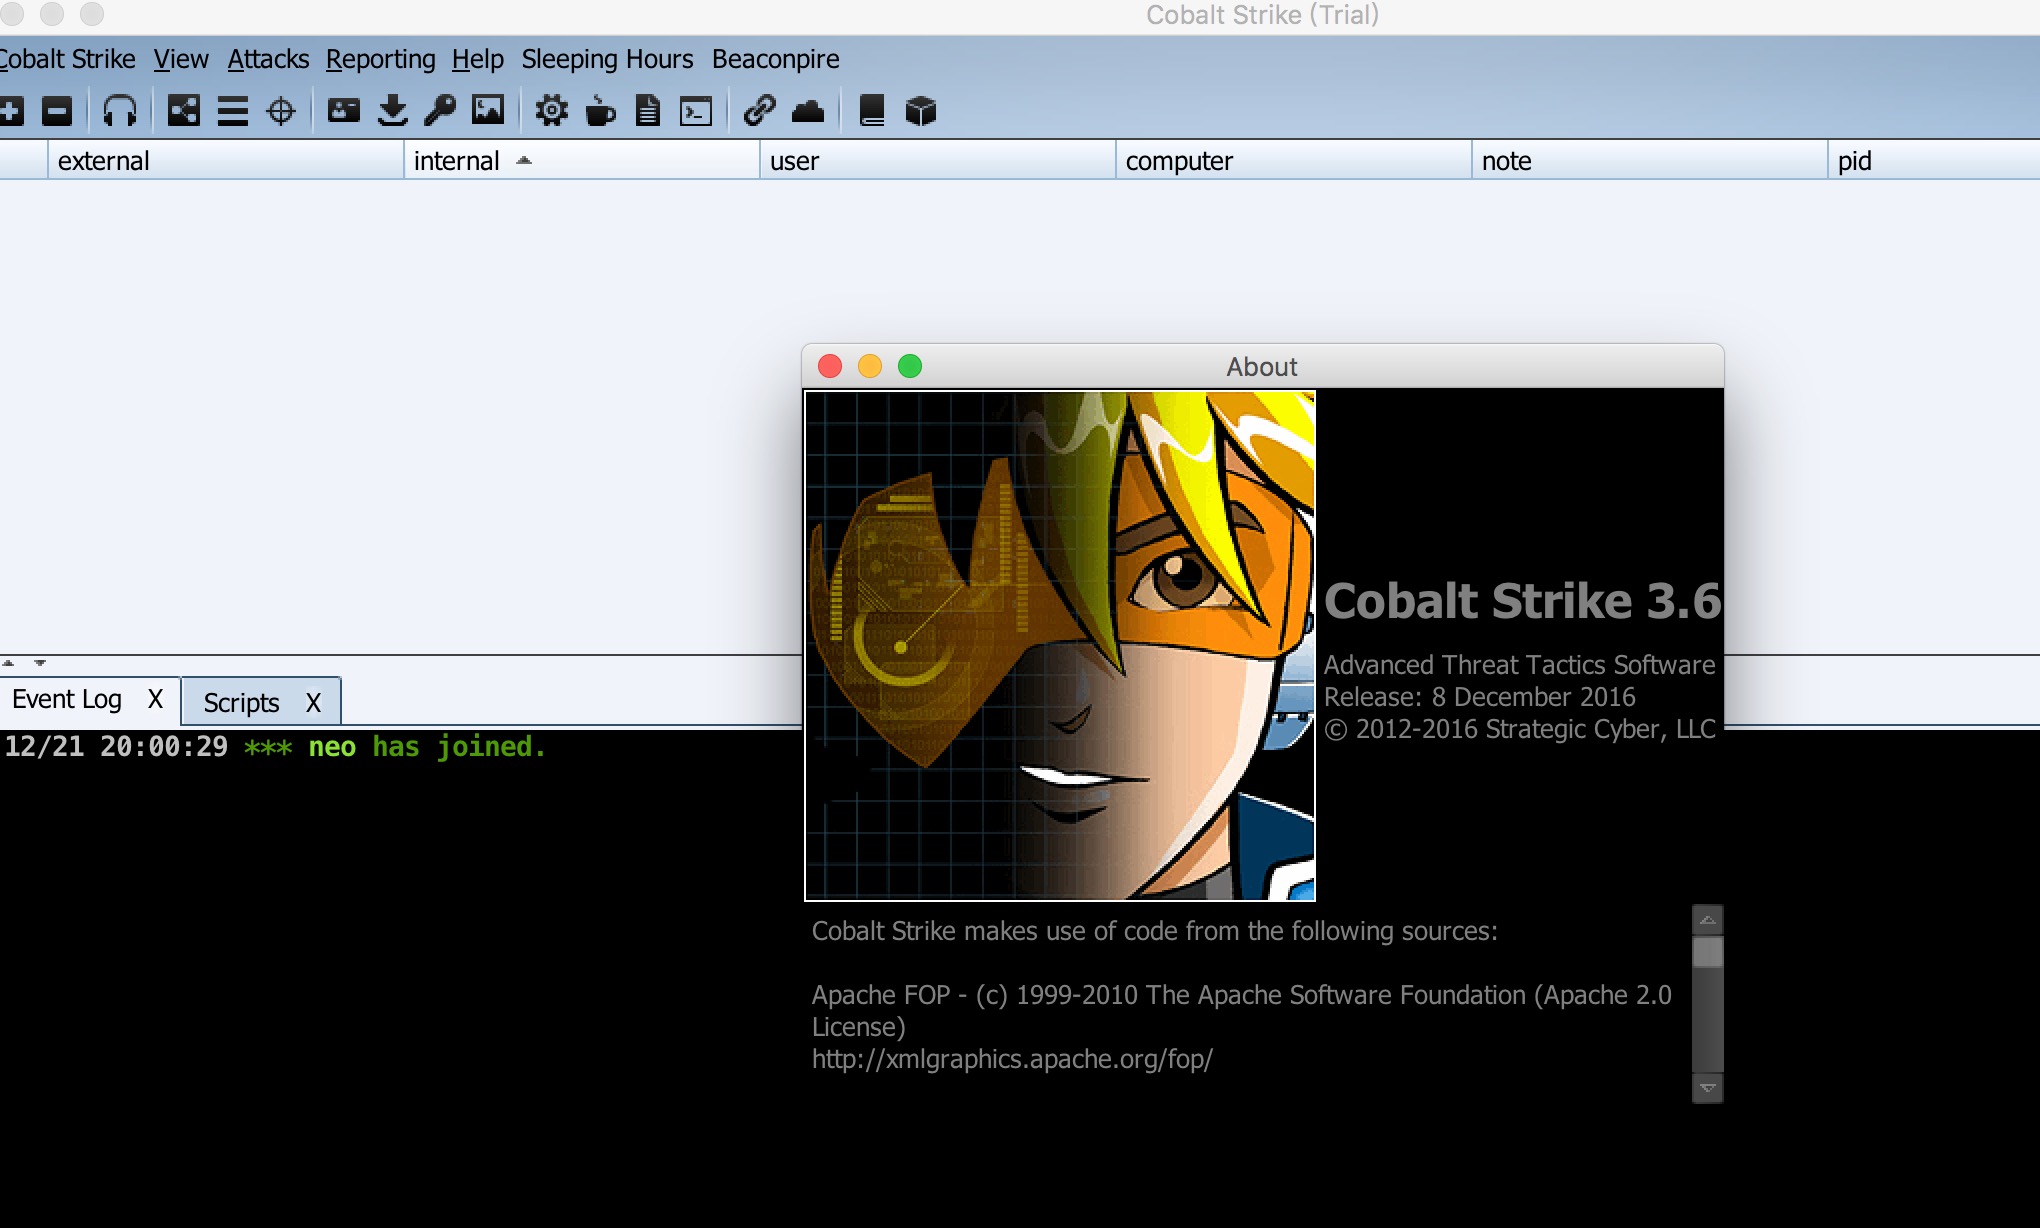Click the plus icon to connect to a team server
2040x1228 pixels.
(x=10, y=111)
